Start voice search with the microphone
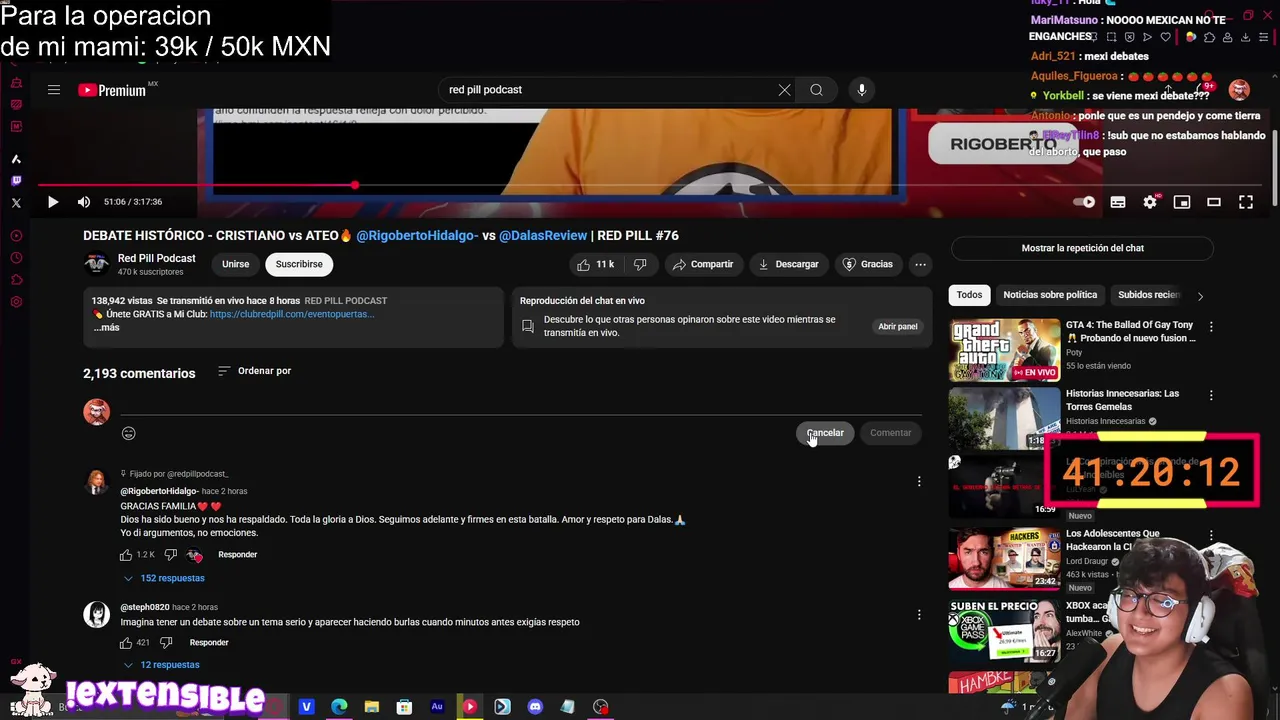Image resolution: width=1280 pixels, height=720 pixels. [862, 90]
